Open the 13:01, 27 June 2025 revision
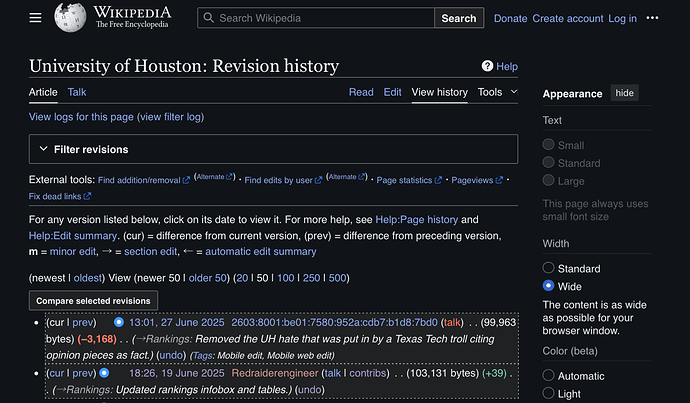 click(x=176, y=322)
